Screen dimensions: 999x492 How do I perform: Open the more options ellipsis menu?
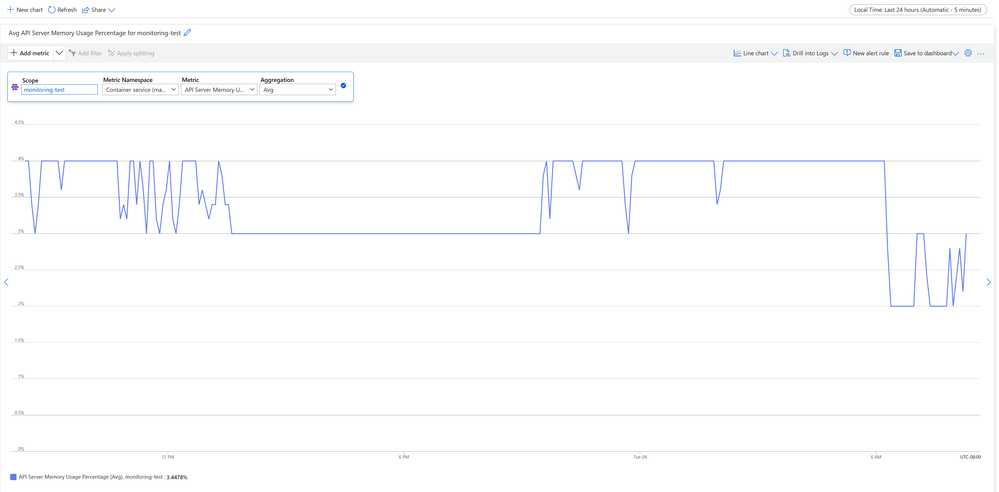[981, 53]
